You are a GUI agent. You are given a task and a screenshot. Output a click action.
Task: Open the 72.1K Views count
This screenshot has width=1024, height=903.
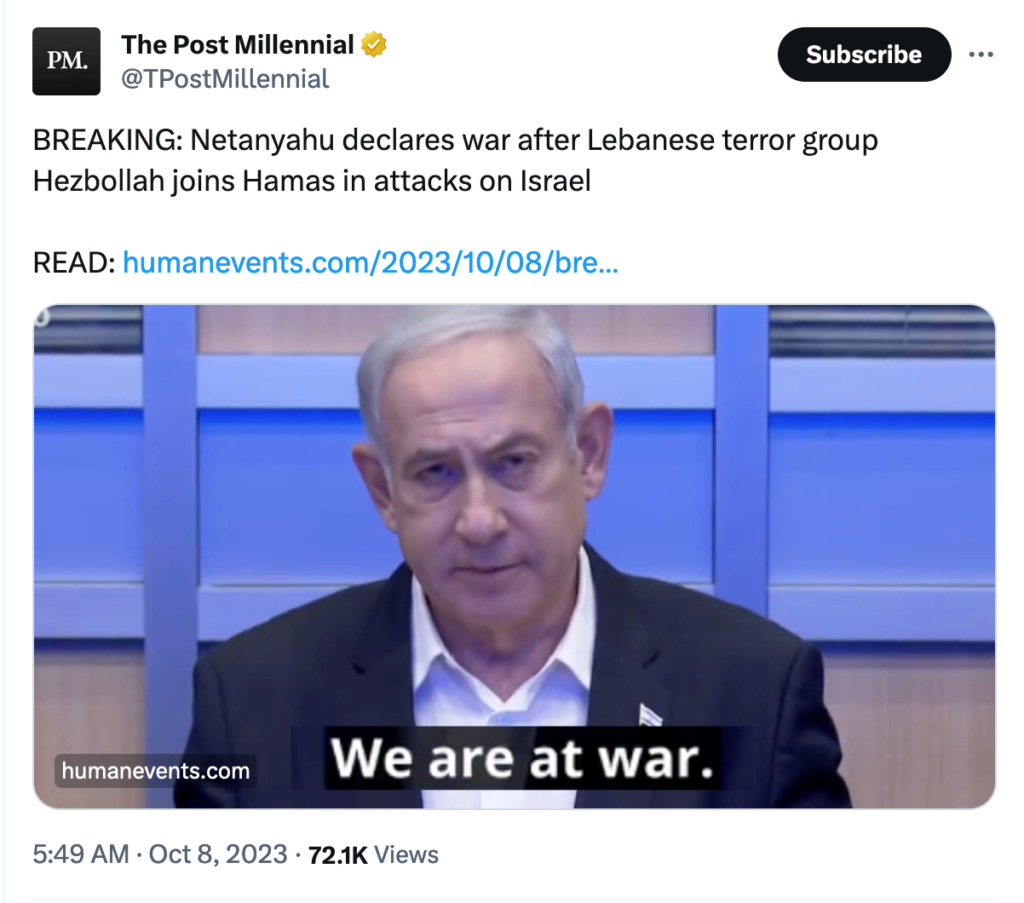(x=373, y=855)
